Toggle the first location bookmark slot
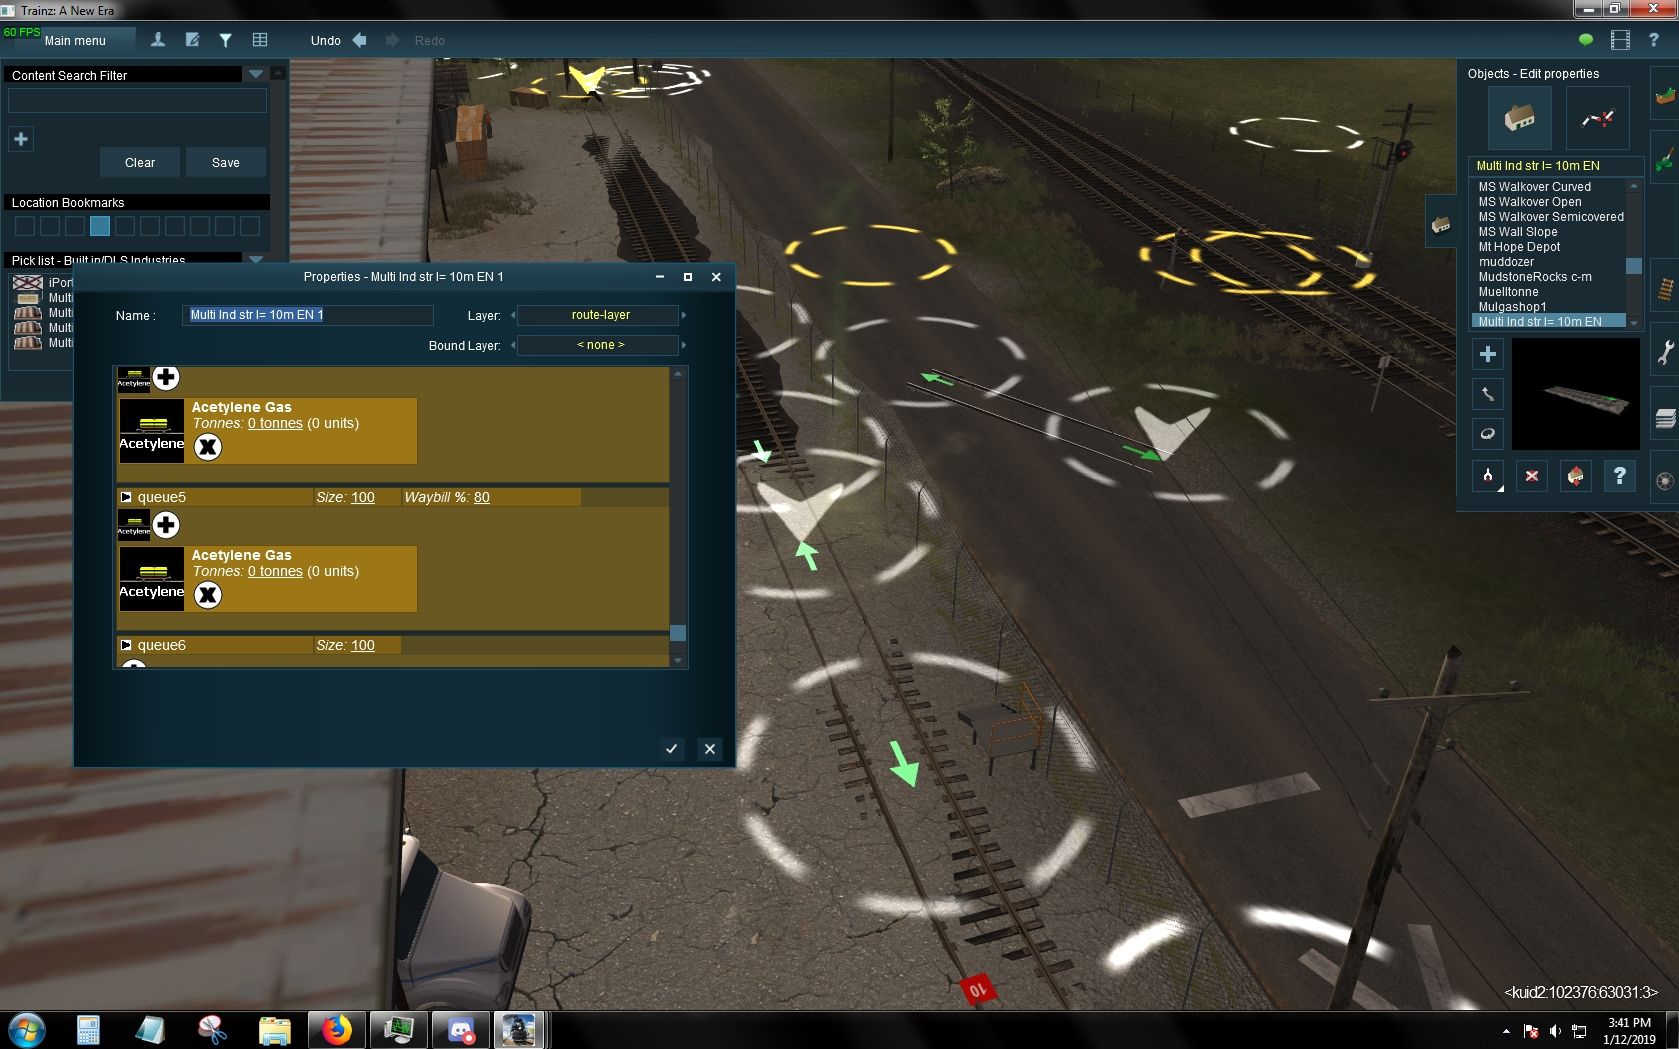Image resolution: width=1679 pixels, height=1049 pixels. click(x=25, y=226)
